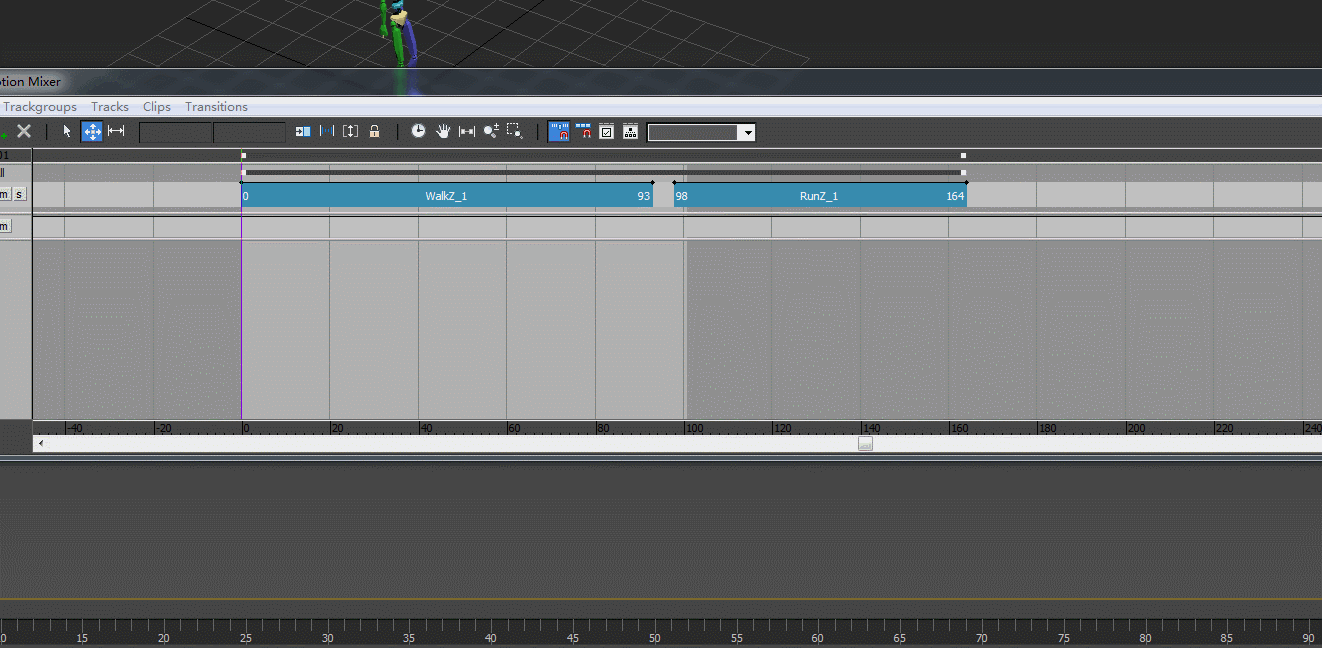Image resolution: width=1322 pixels, height=648 pixels.
Task: Select the Pan hand tool
Action: pyautogui.click(x=443, y=131)
